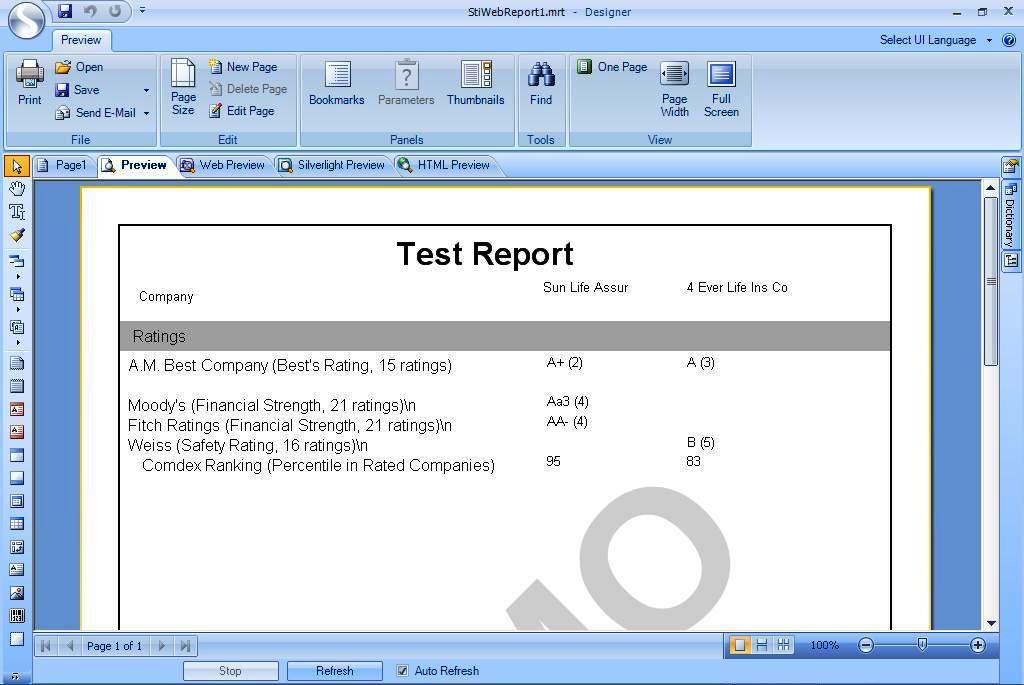The height and width of the screenshot is (685, 1024).
Task: Switch to One Page view
Action: tap(613, 67)
